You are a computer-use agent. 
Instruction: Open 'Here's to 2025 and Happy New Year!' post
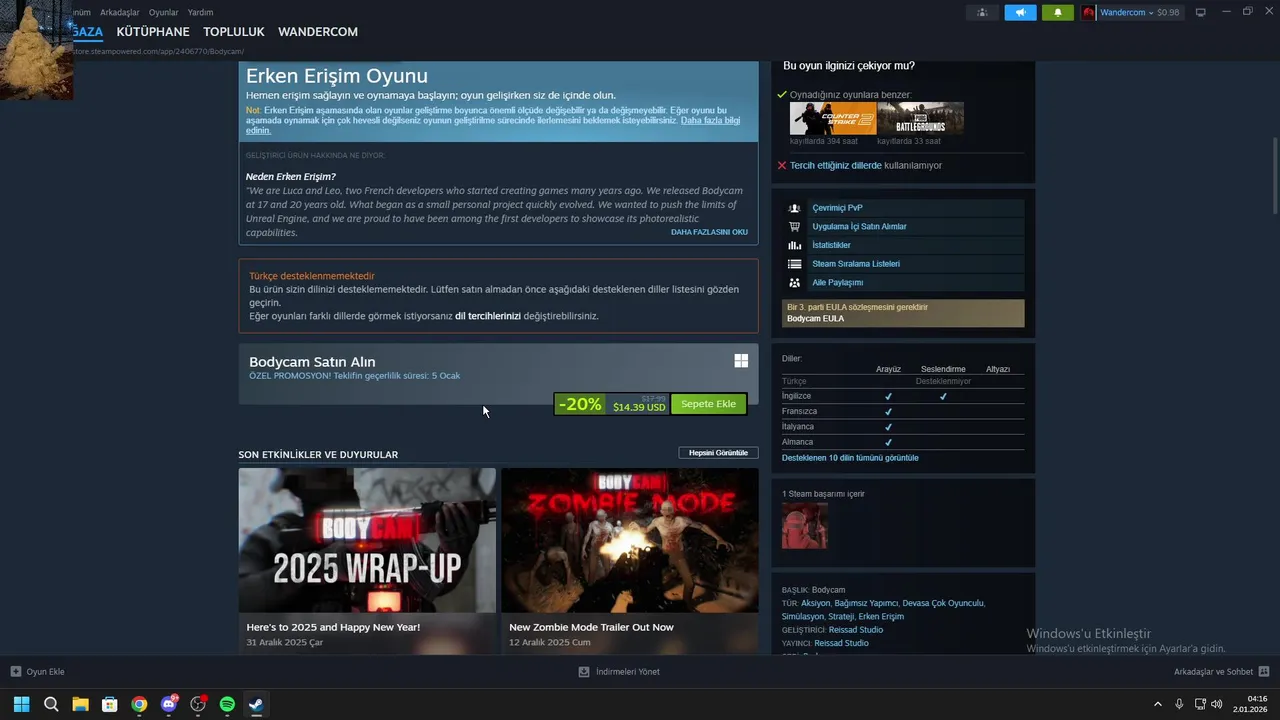click(333, 627)
